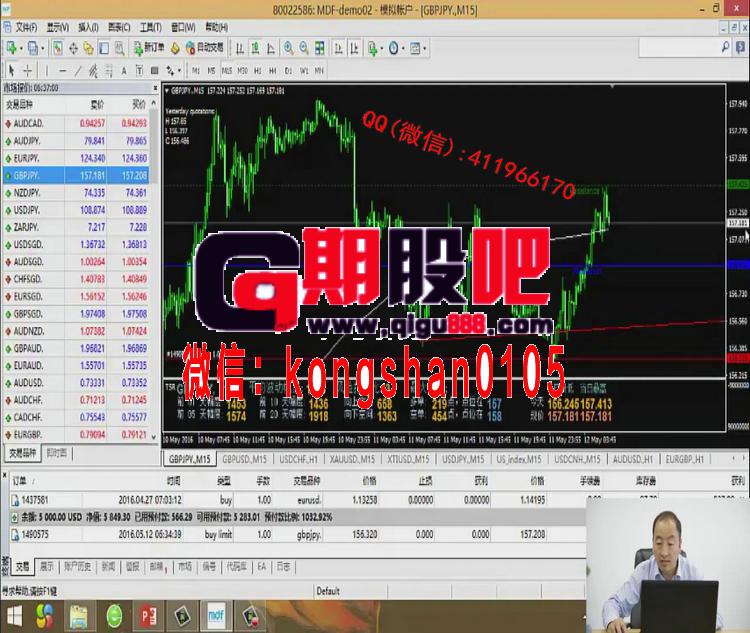The image size is (750, 633).
Task: Select the text label 'T' tool
Action: pyautogui.click(x=139, y=71)
